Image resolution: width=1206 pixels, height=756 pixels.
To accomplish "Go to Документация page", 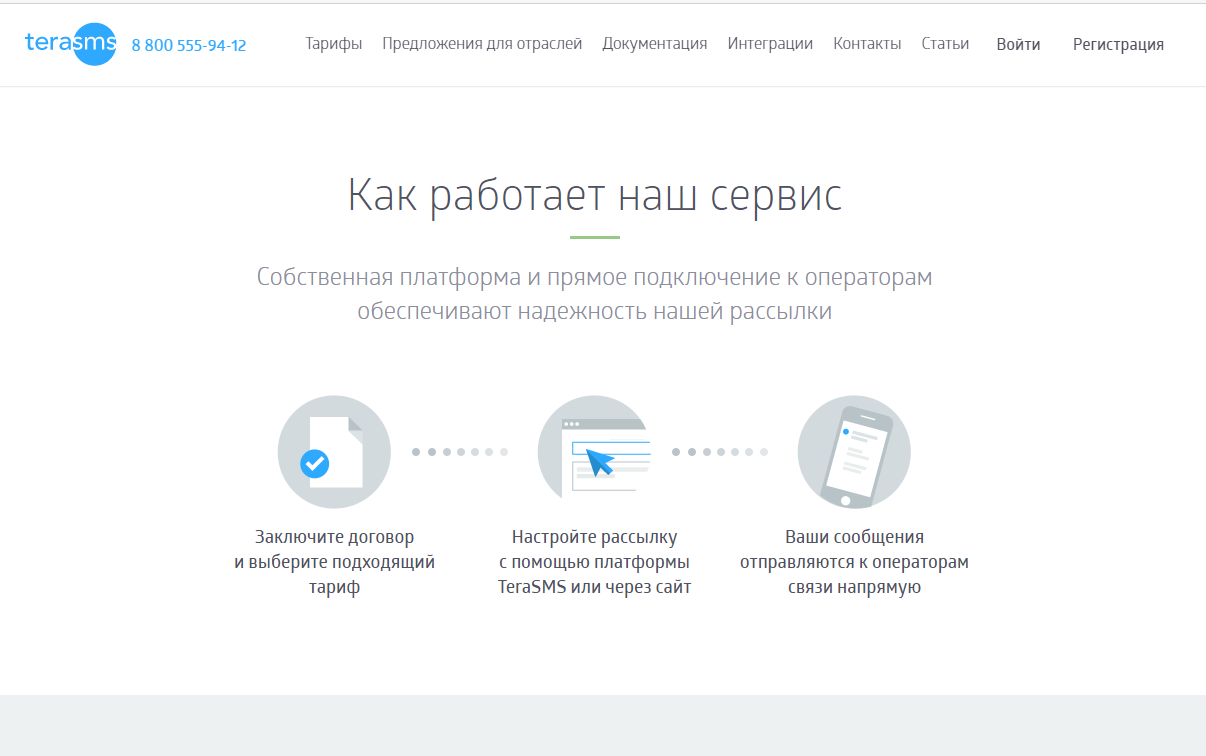I will 655,44.
